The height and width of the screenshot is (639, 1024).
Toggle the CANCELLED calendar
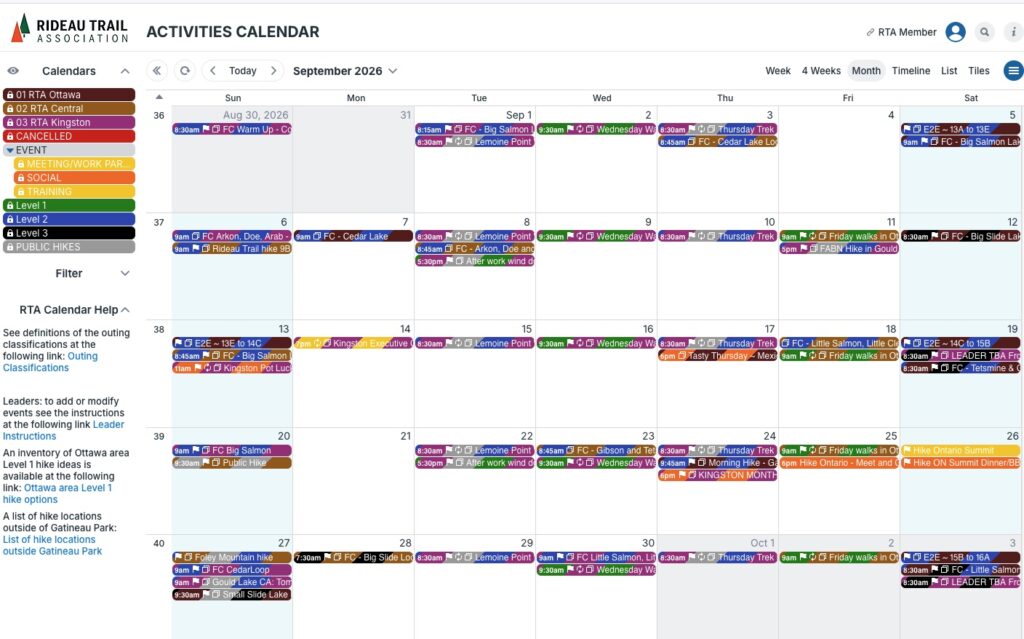tap(69, 136)
